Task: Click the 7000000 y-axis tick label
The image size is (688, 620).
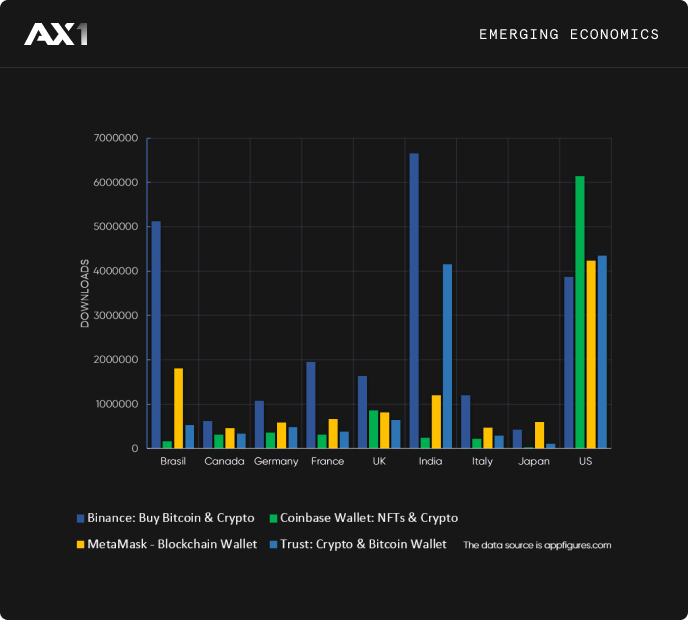Action: tap(114, 139)
